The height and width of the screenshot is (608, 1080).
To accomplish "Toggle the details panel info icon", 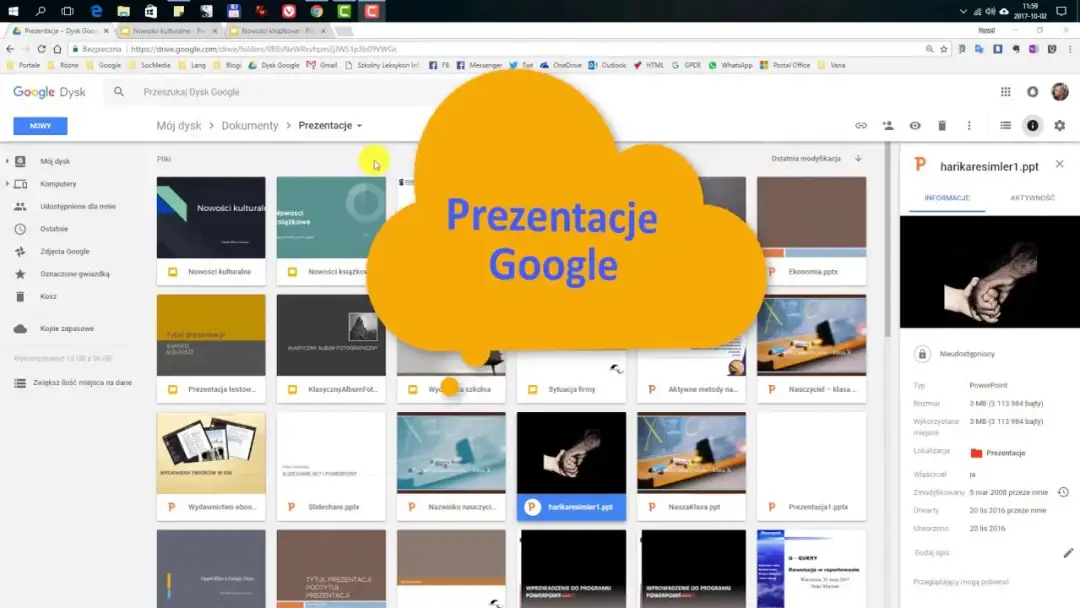I will click(x=1032, y=125).
